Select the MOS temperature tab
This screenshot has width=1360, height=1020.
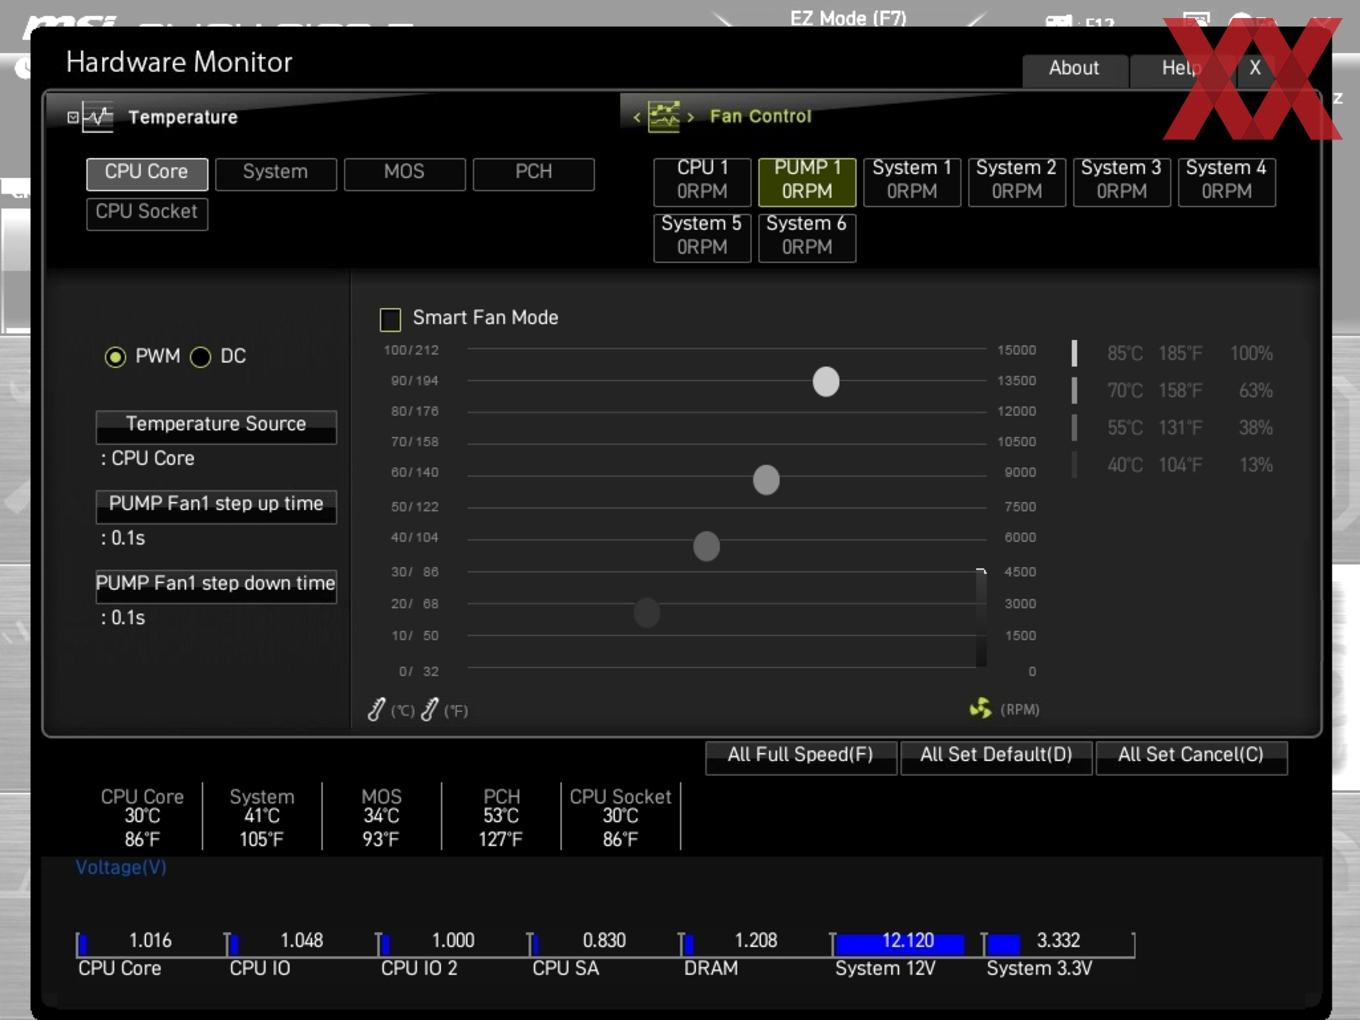[x=405, y=173]
